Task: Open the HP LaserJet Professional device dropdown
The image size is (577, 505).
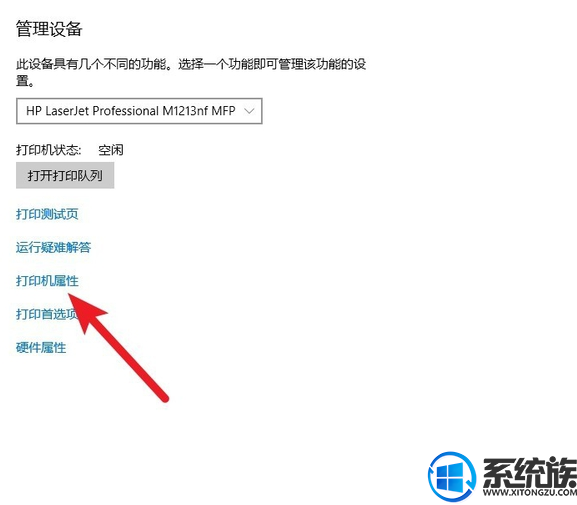Action: pyautogui.click(x=139, y=111)
